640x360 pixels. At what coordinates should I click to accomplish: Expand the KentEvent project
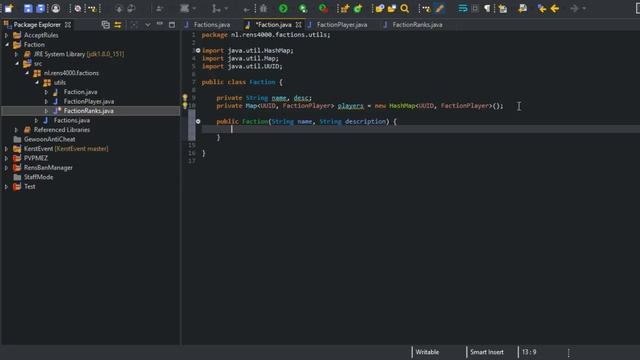pyautogui.click(x=7, y=149)
